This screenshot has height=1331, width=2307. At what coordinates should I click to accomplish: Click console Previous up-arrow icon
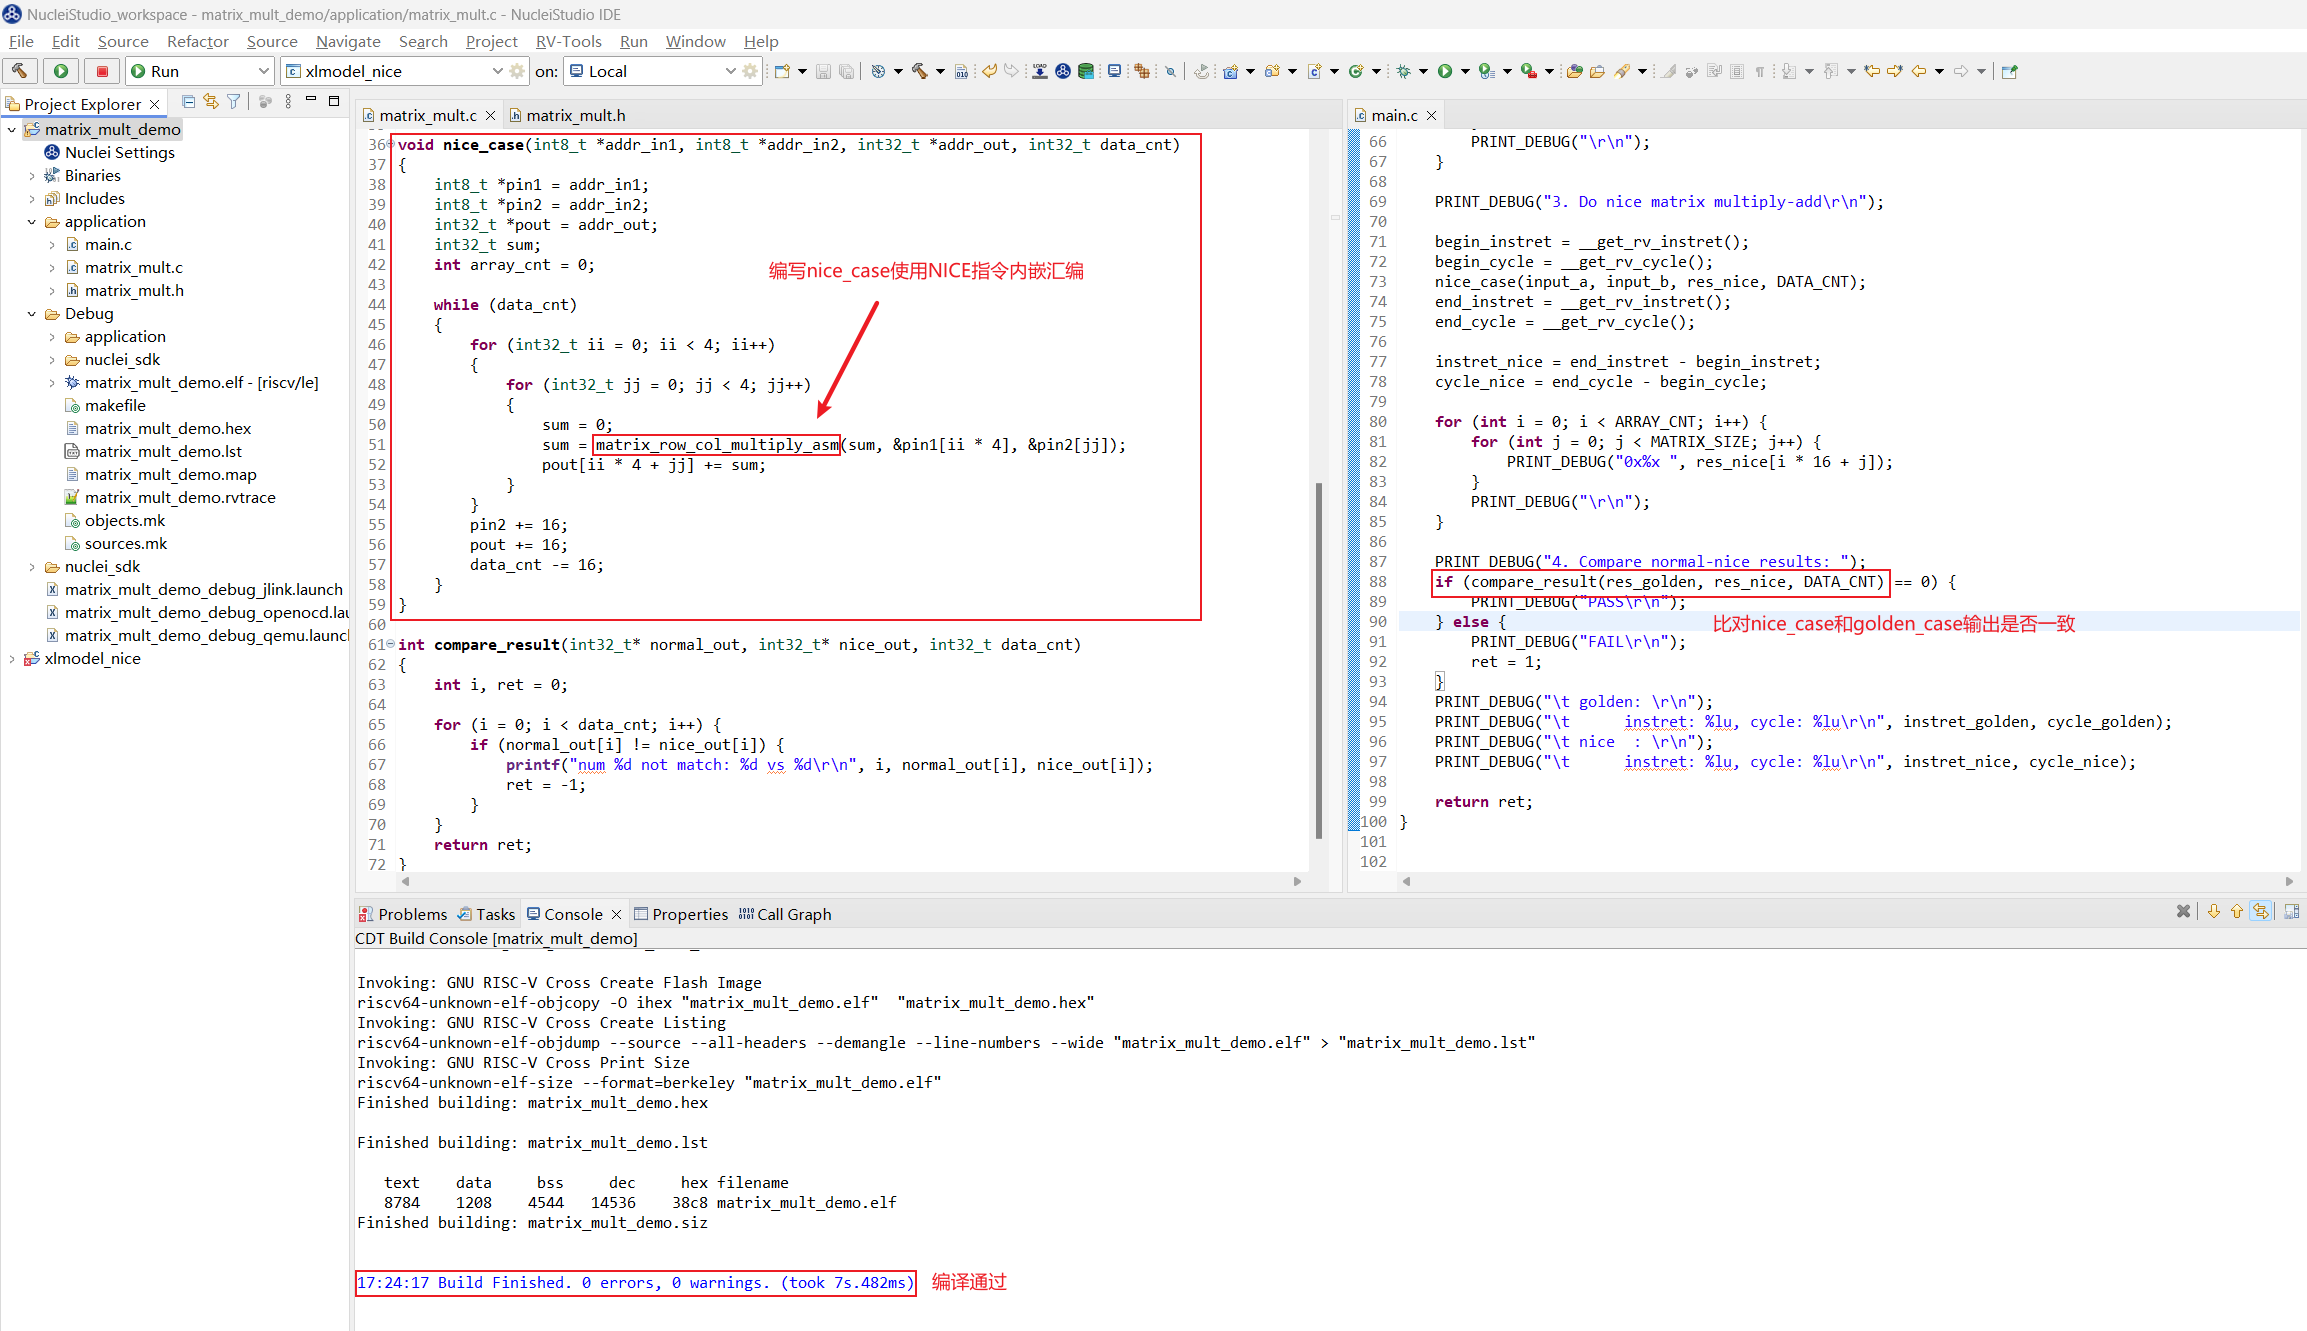2237,912
